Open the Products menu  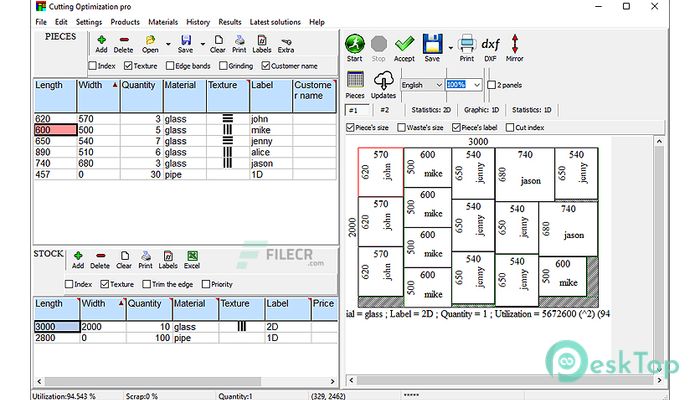[x=125, y=22]
